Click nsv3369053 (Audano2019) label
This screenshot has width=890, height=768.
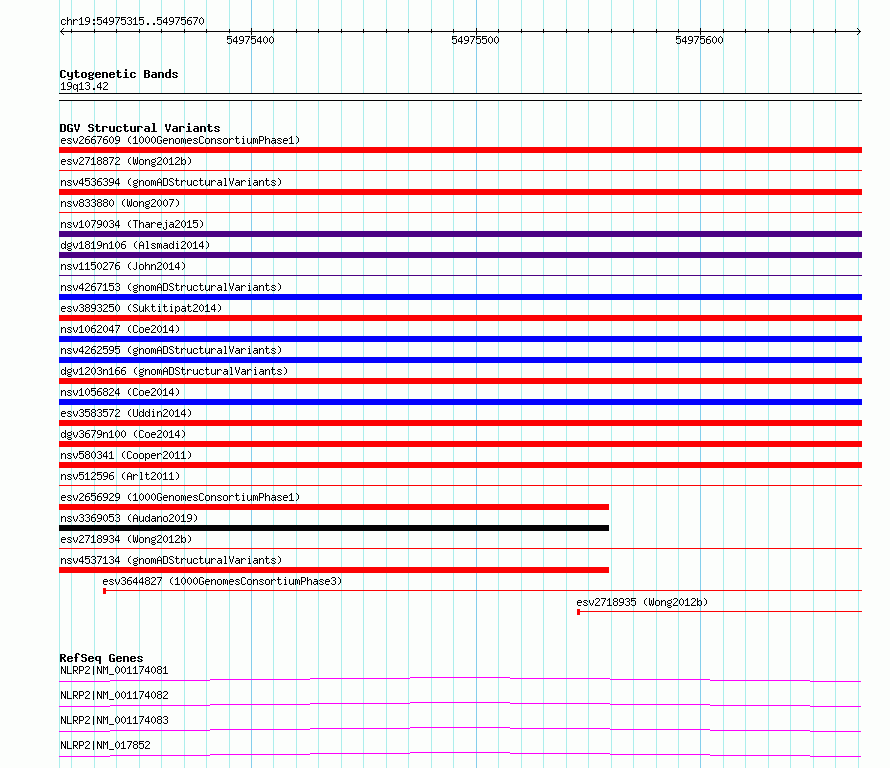tap(129, 518)
